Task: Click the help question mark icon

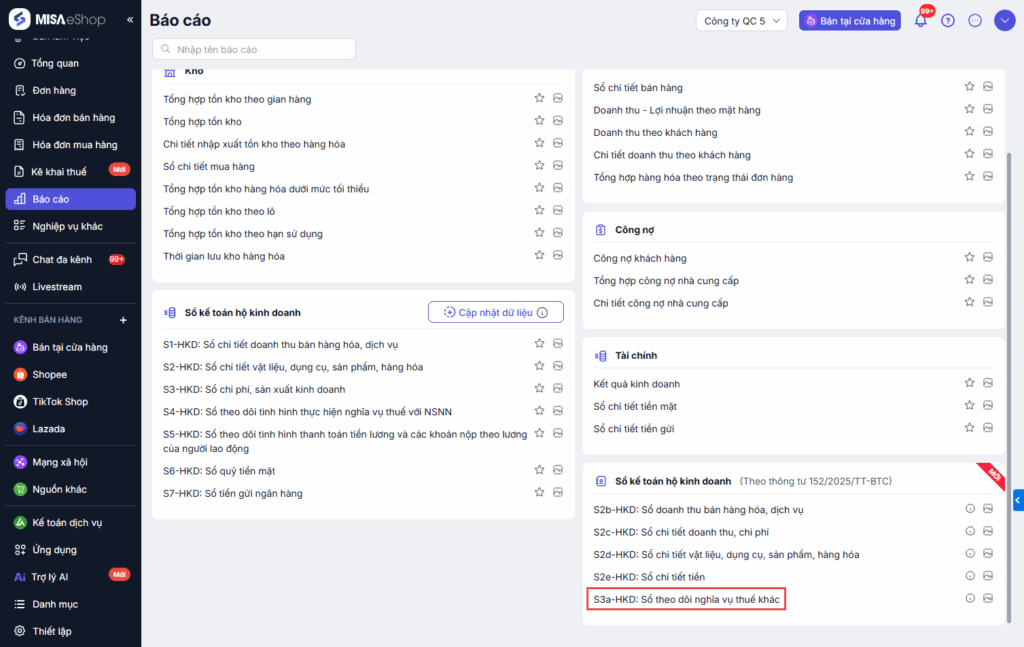Action: (x=948, y=21)
